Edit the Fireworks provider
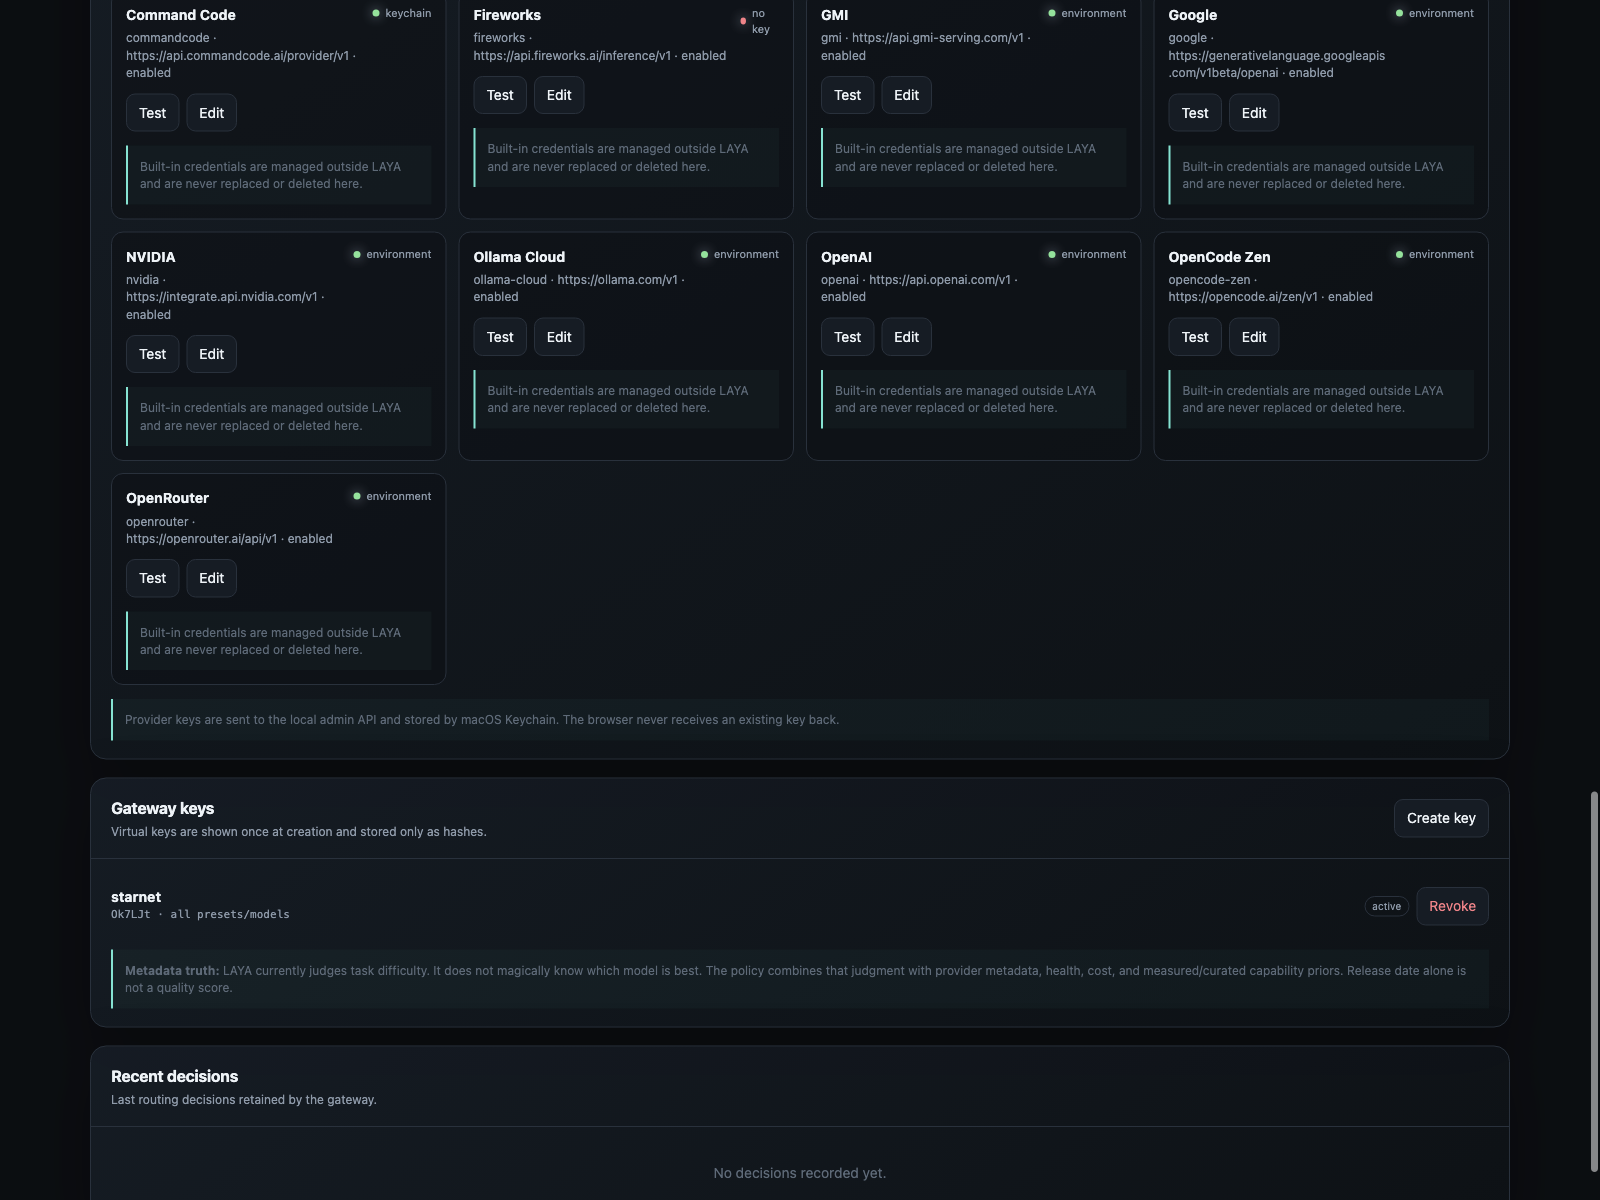 pos(559,95)
